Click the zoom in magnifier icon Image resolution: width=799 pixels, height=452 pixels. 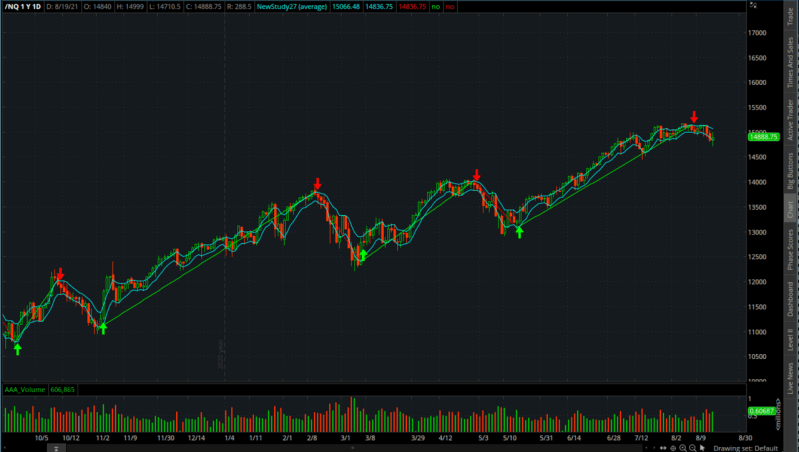683,448
